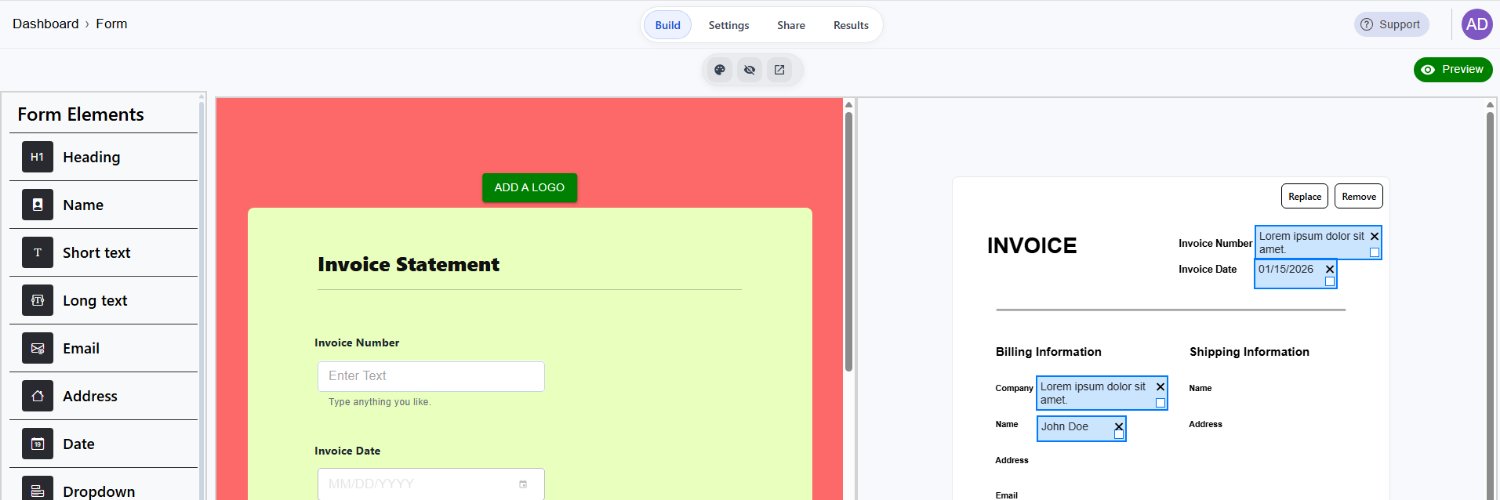The width and height of the screenshot is (1500, 500).
Task: Open form in new window icon
Action: click(779, 70)
